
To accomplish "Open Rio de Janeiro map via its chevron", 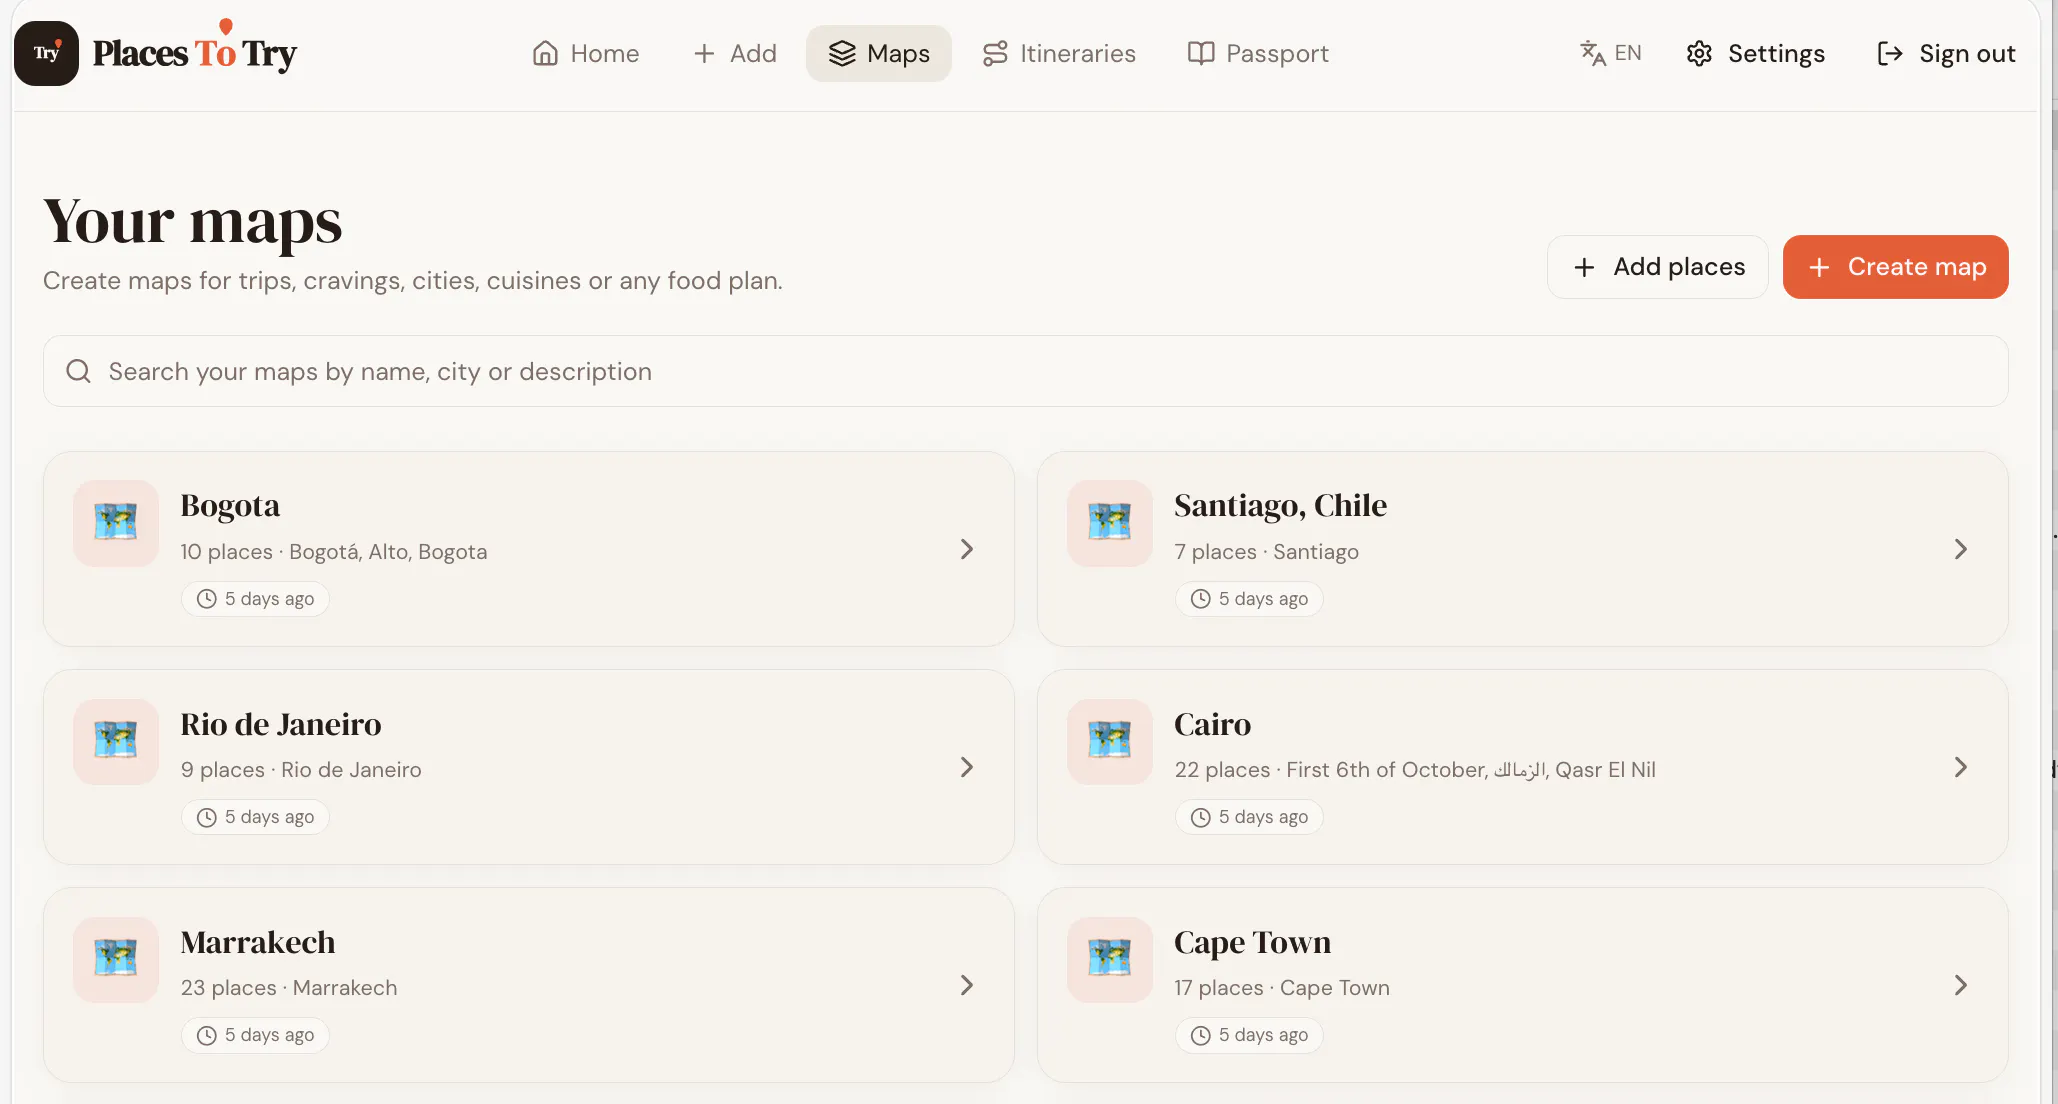I will pyautogui.click(x=967, y=767).
